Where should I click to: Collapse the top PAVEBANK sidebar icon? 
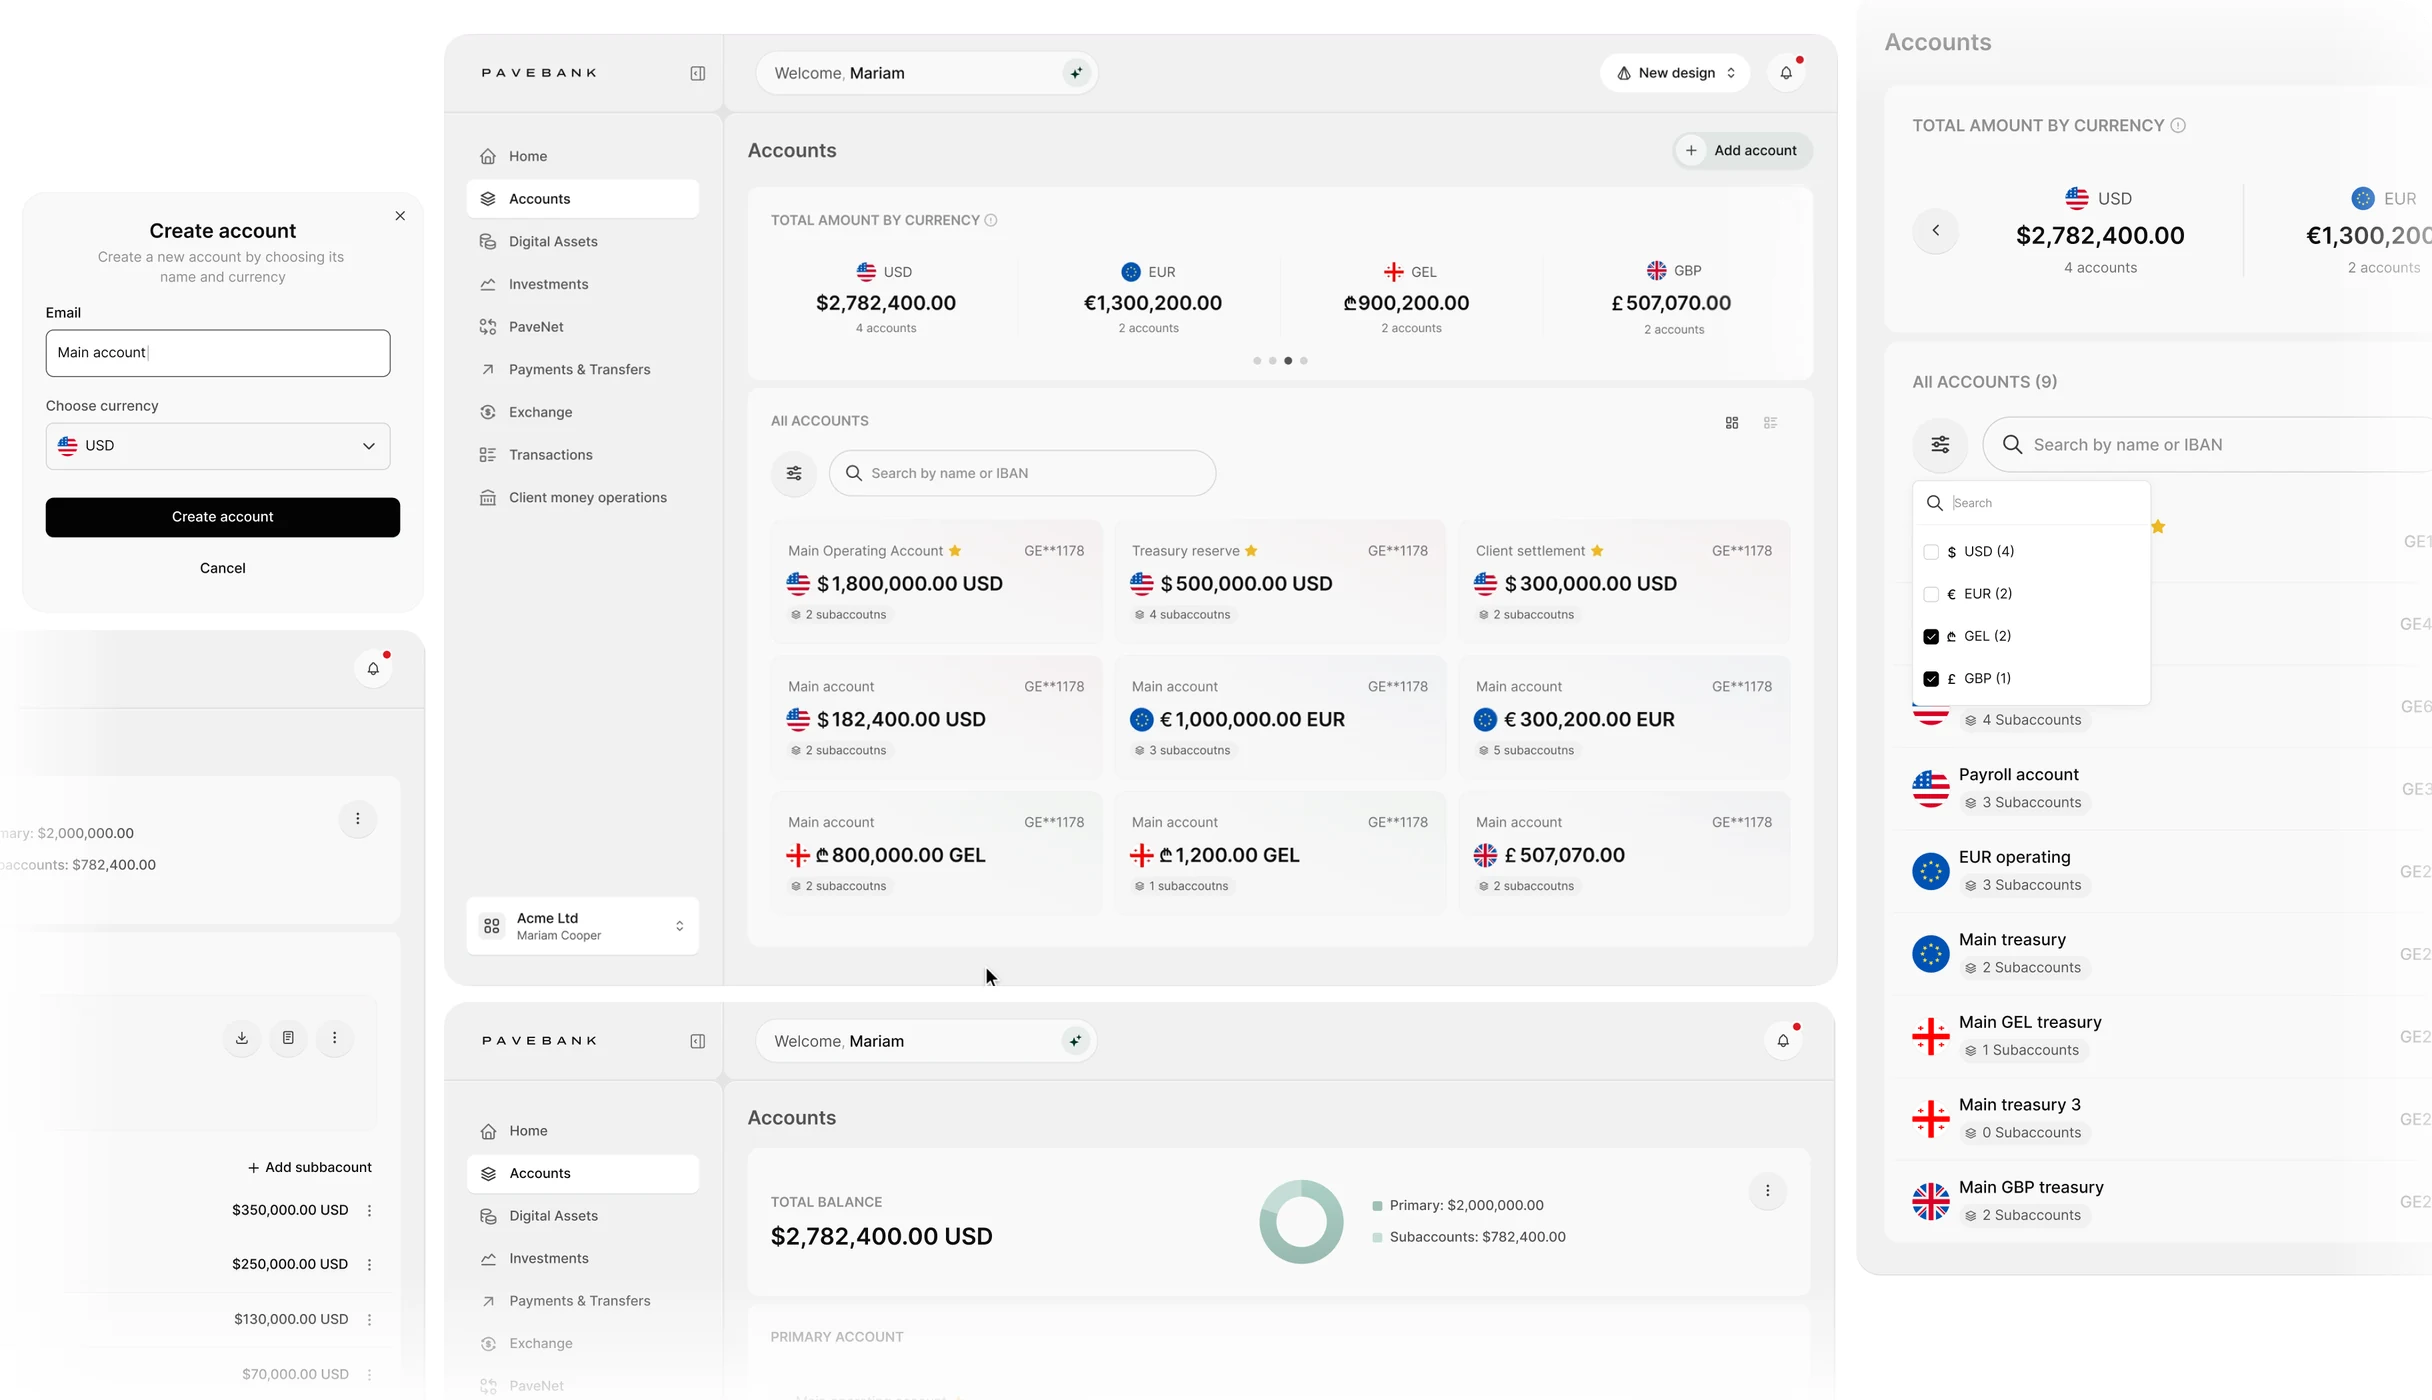(x=698, y=73)
